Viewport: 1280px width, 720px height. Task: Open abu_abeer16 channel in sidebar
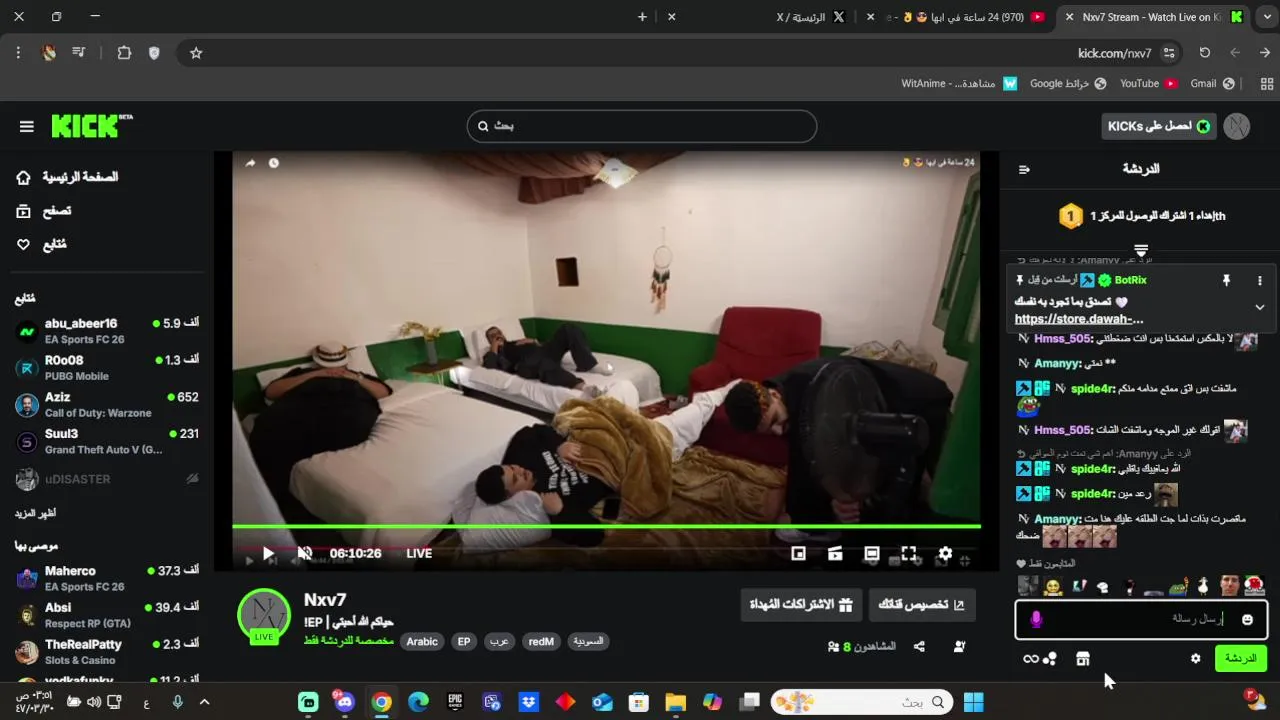coord(106,331)
